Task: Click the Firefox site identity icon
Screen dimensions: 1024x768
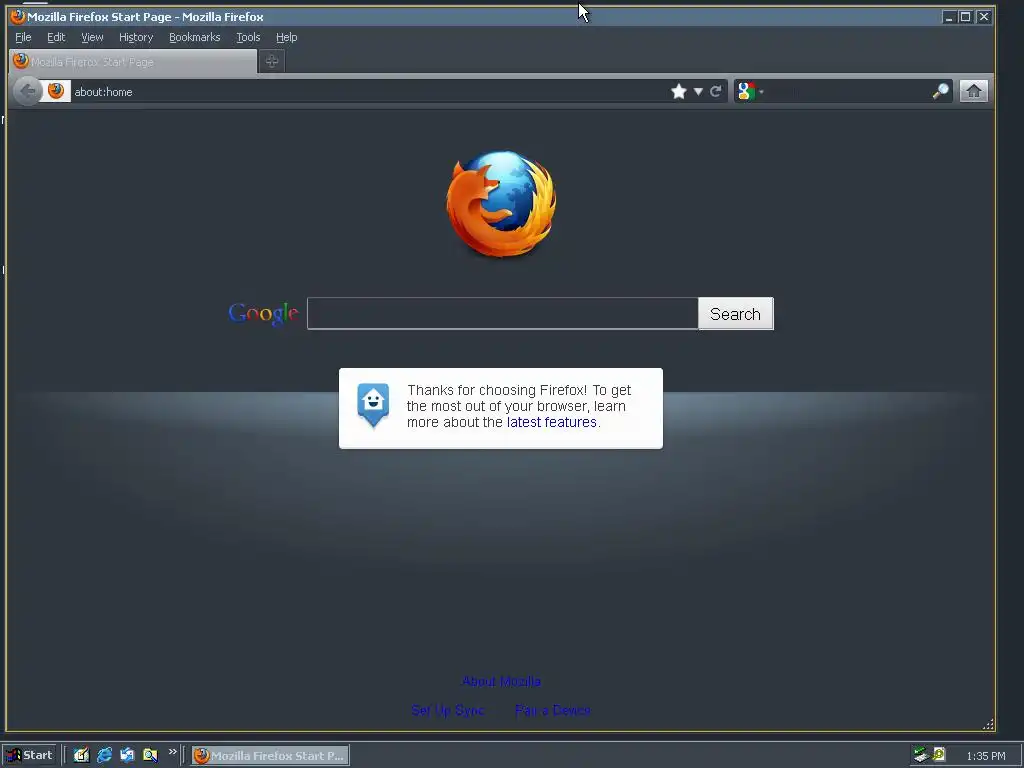Action: (56, 91)
